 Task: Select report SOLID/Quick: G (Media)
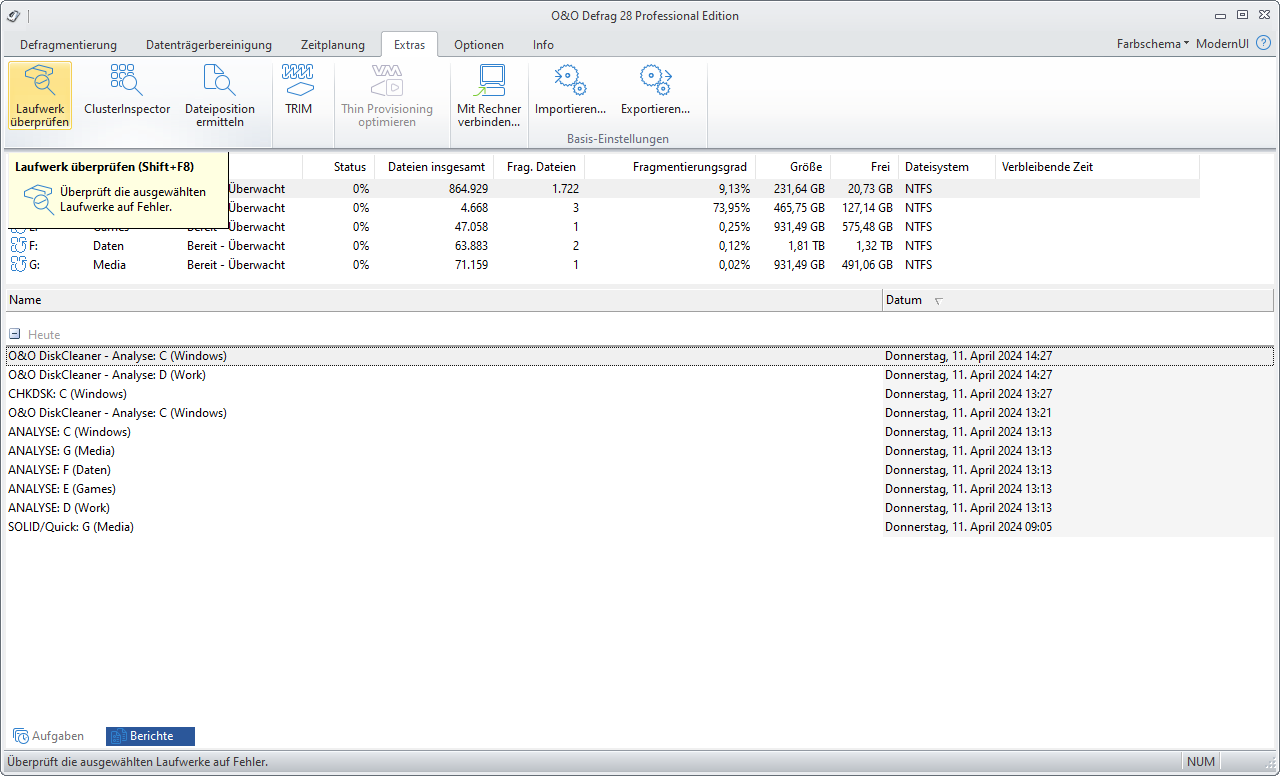tap(640, 527)
